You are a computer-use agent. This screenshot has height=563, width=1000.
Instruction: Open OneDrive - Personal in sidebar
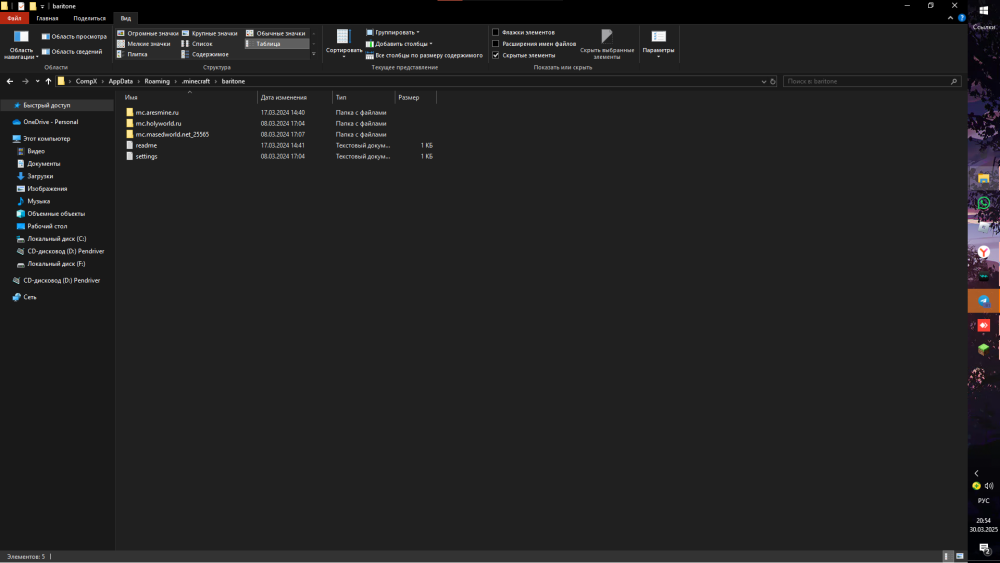tap(50, 122)
